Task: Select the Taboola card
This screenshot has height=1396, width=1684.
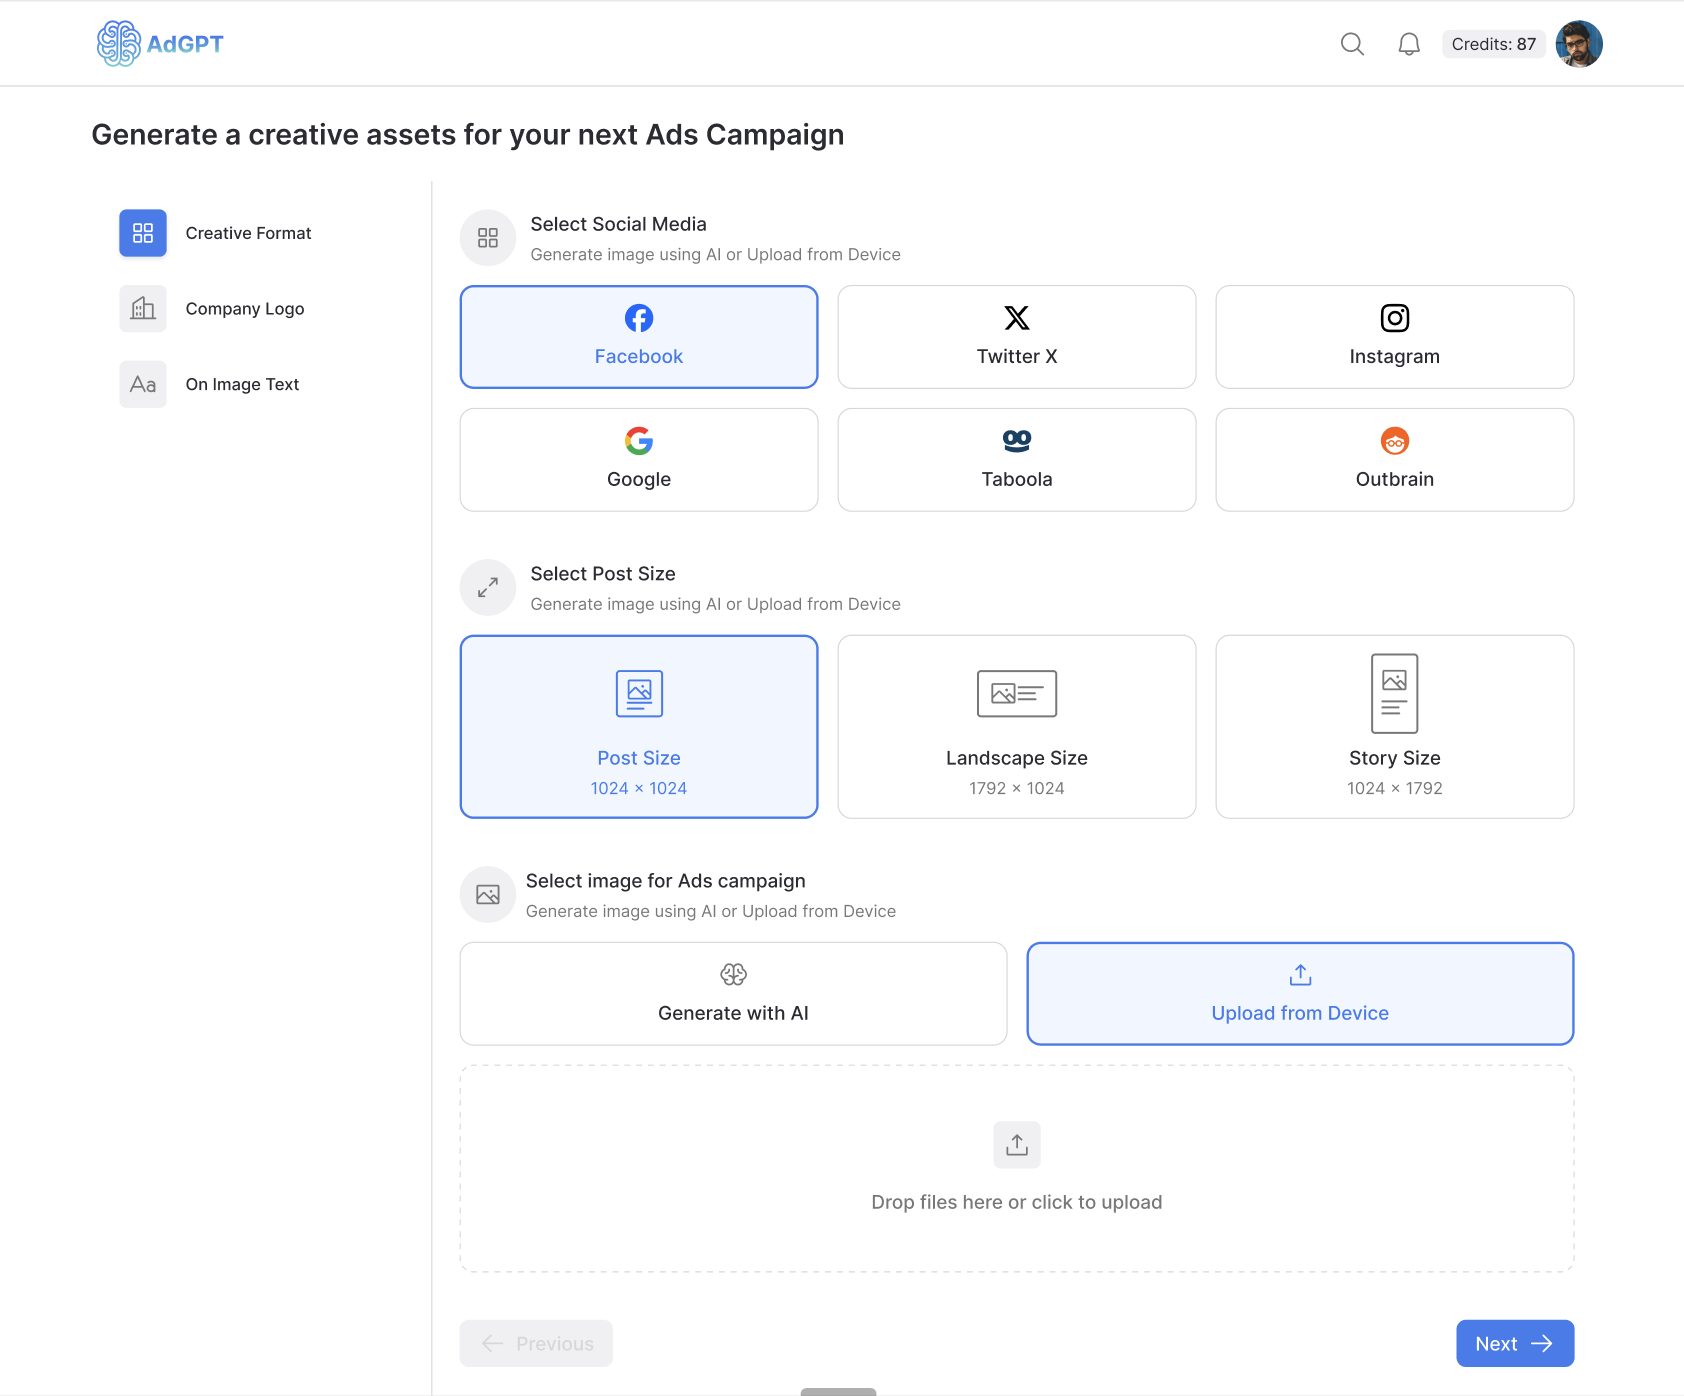Action: click(x=1017, y=460)
